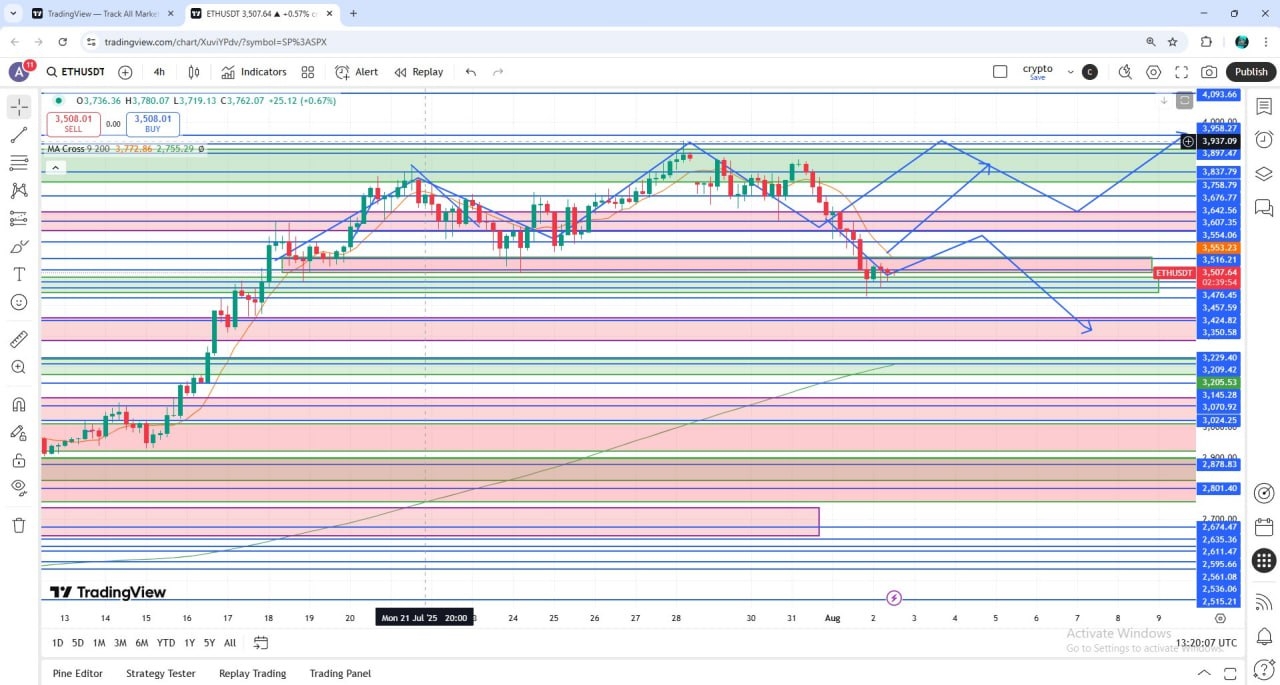Click the BUY 3,508.01 button
The image size is (1280, 685).
point(153,124)
